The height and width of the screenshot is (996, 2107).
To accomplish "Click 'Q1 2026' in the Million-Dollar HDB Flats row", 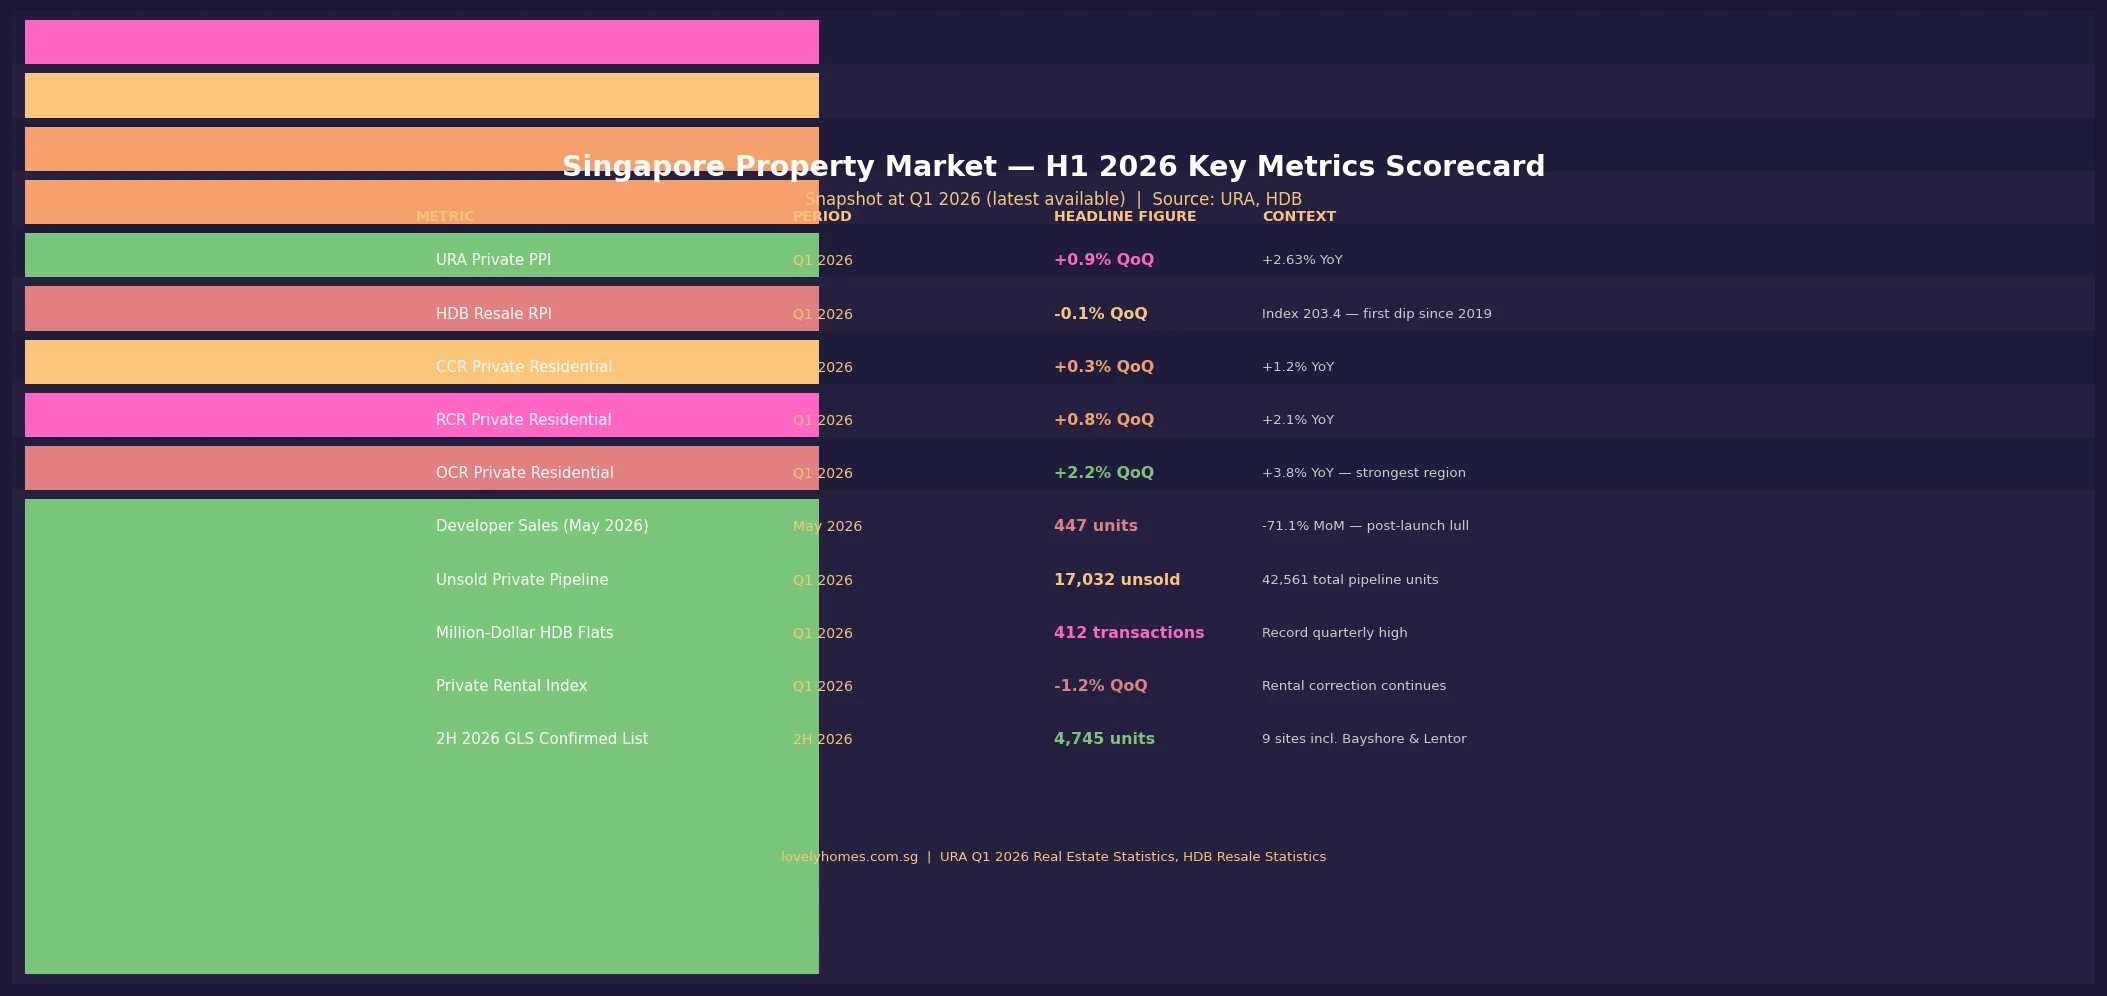I will click(x=823, y=634).
